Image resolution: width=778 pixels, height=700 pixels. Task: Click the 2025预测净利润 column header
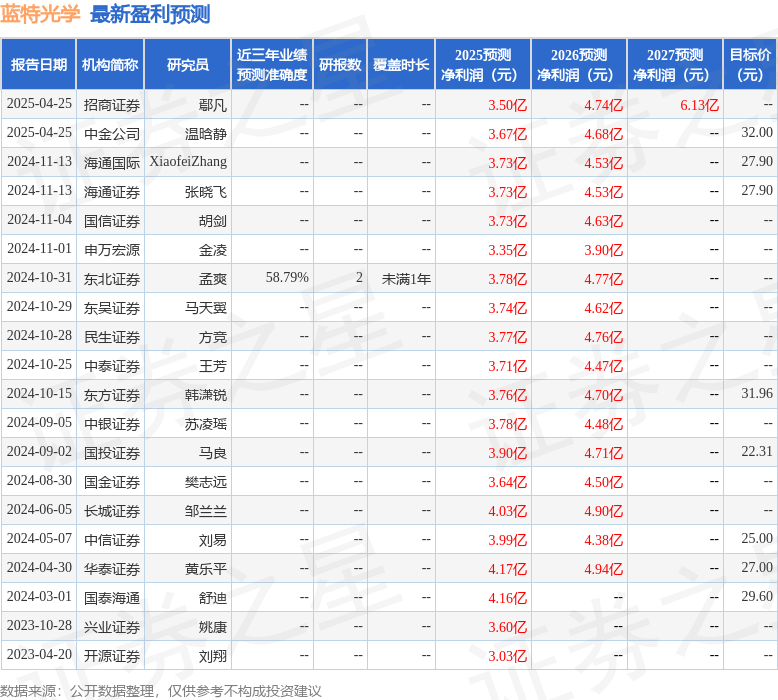[x=483, y=64]
